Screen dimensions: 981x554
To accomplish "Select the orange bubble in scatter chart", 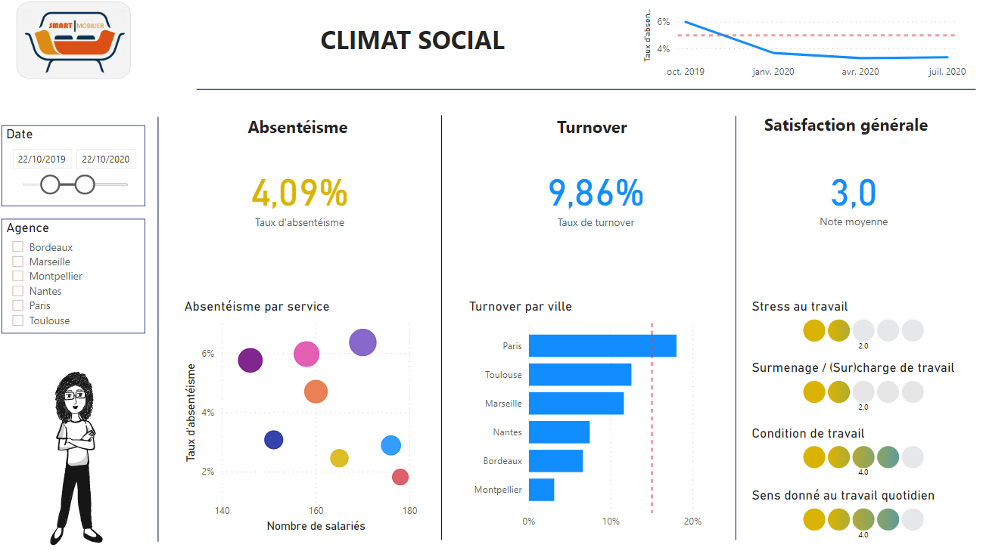I will tap(316, 392).
